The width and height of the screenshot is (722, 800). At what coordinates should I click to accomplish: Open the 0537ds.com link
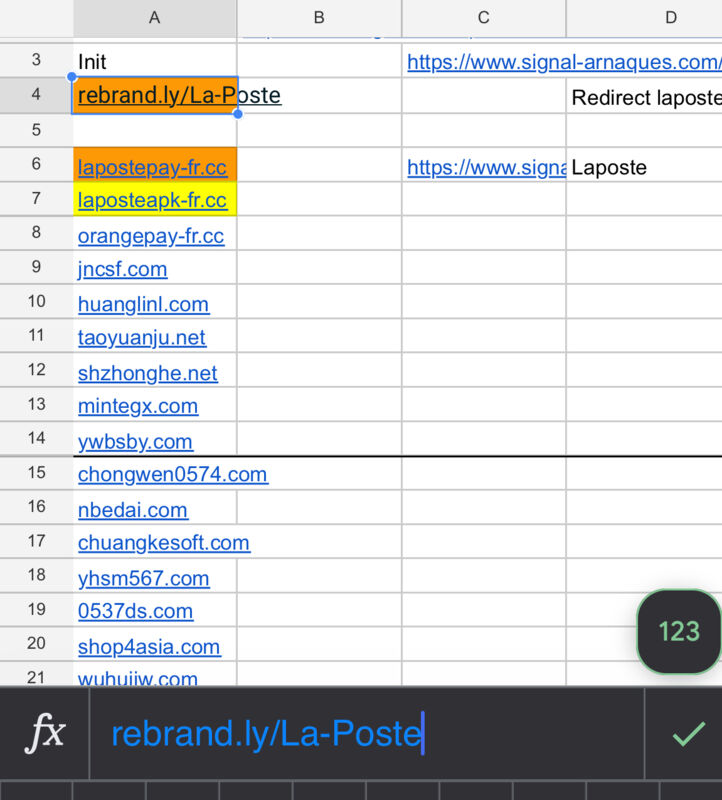click(x=135, y=611)
